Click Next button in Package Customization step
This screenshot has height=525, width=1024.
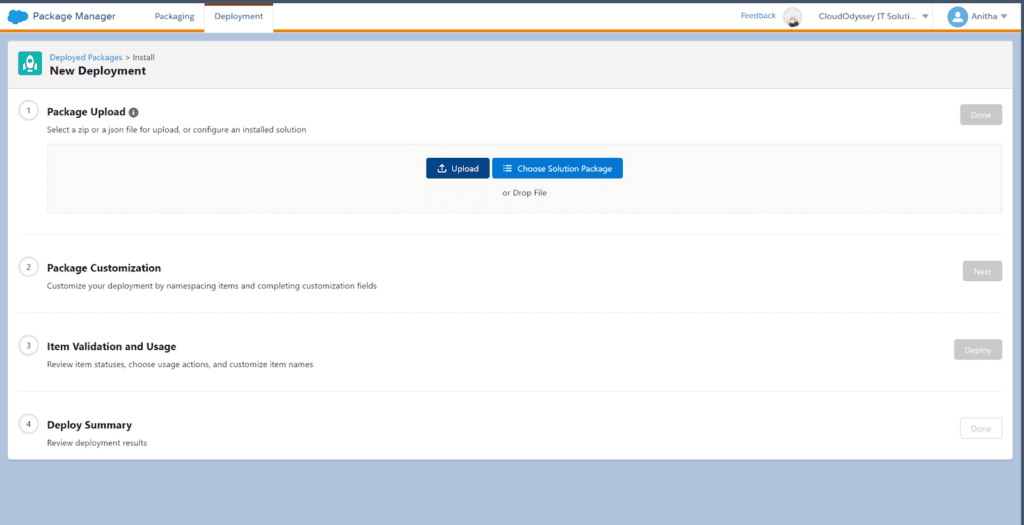[x=982, y=272]
